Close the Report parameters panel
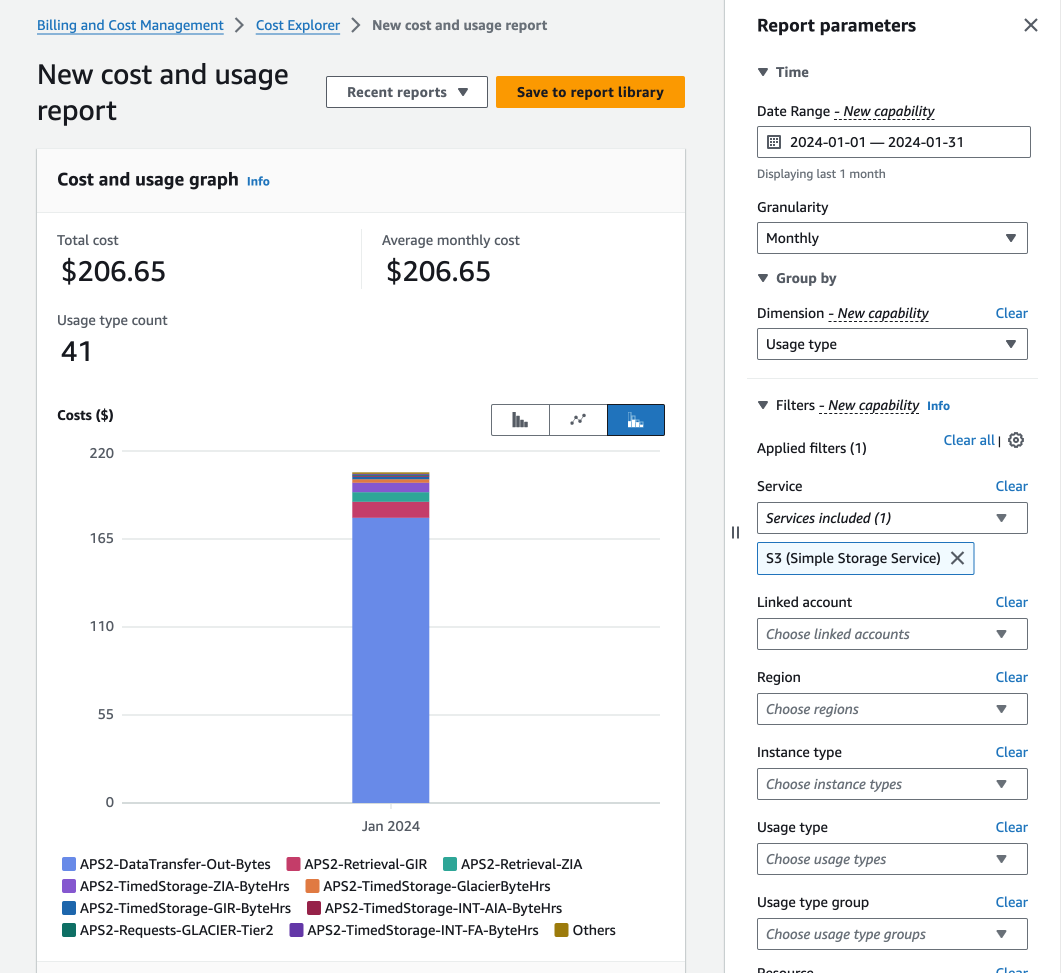 (x=1031, y=26)
